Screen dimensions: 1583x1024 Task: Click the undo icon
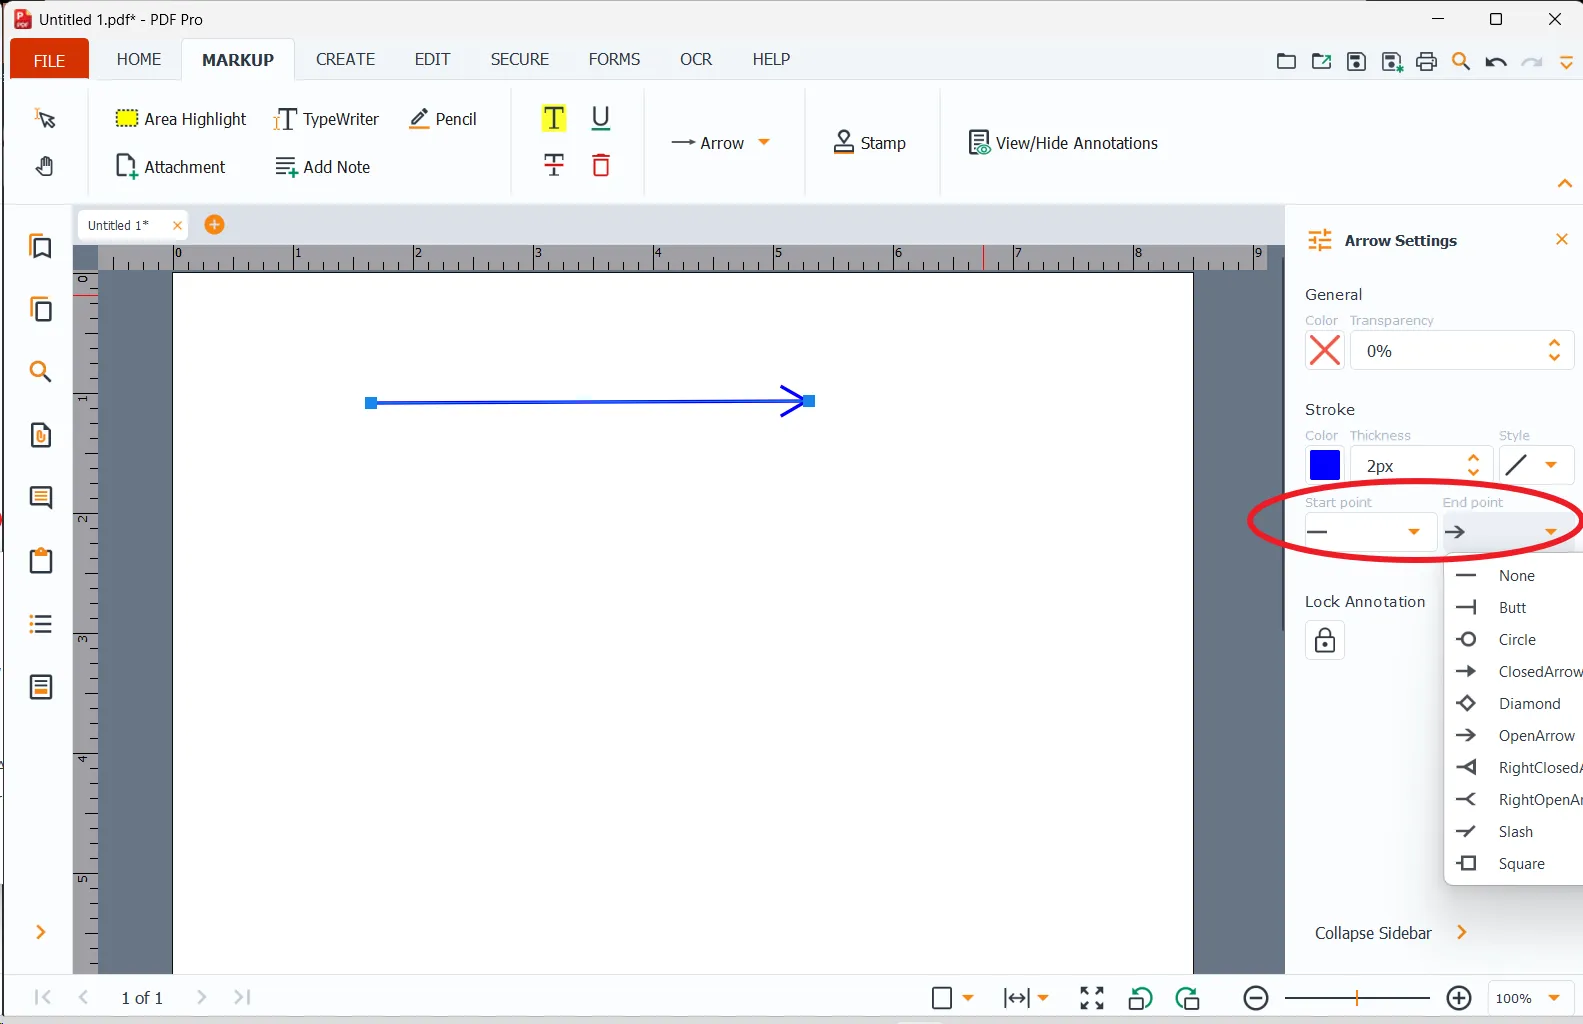point(1496,61)
